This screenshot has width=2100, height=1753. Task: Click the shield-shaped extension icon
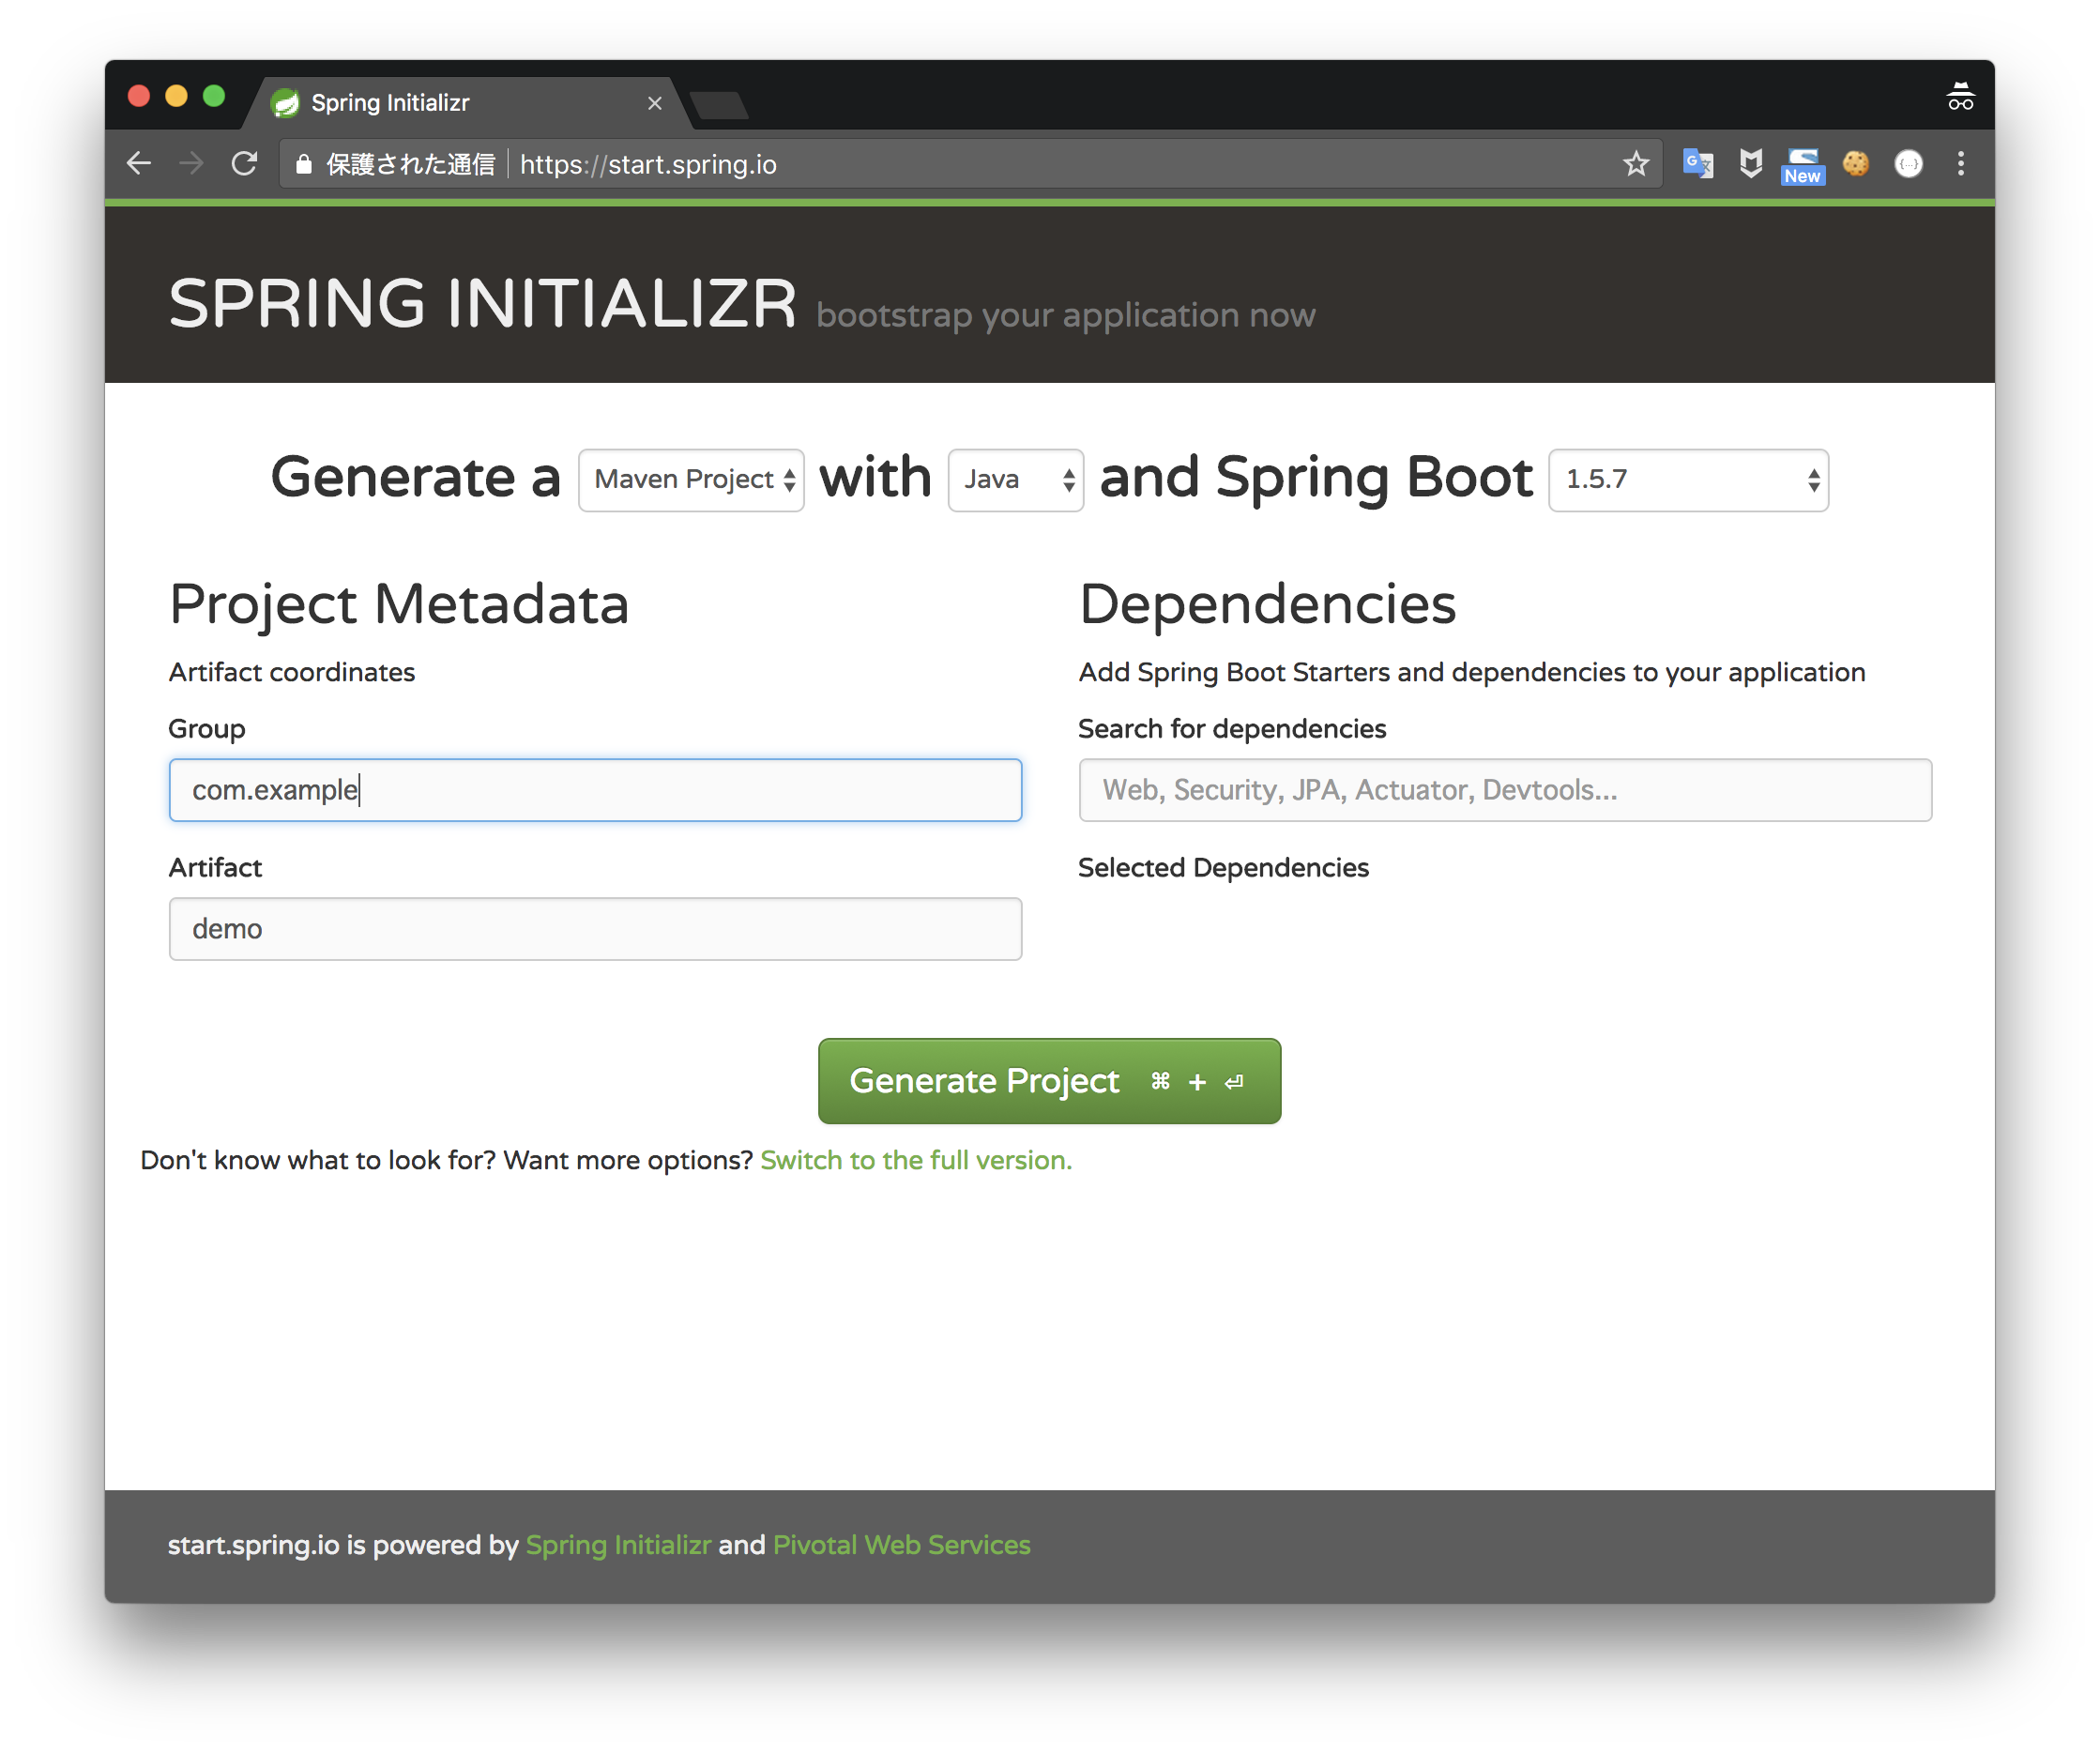click(x=1750, y=163)
